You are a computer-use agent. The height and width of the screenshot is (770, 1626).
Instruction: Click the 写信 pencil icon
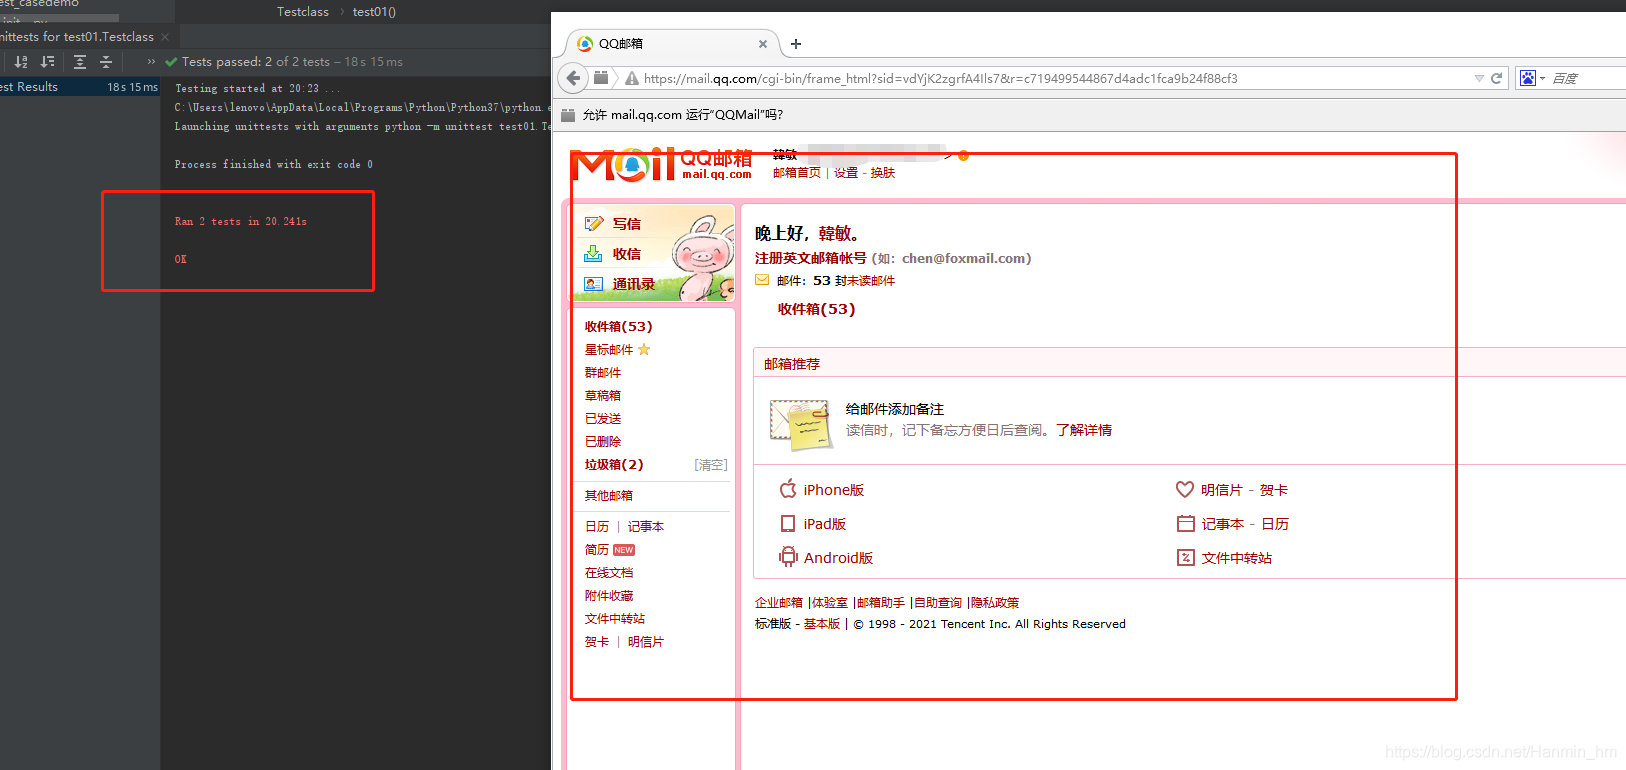click(x=594, y=224)
